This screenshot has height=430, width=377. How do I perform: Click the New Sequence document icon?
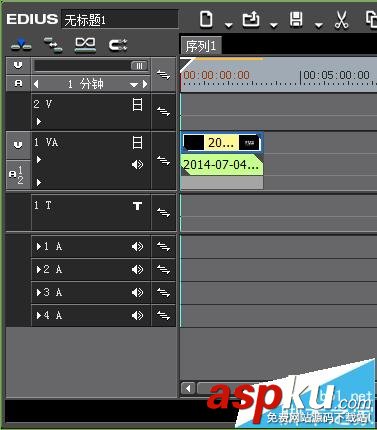[x=206, y=19]
